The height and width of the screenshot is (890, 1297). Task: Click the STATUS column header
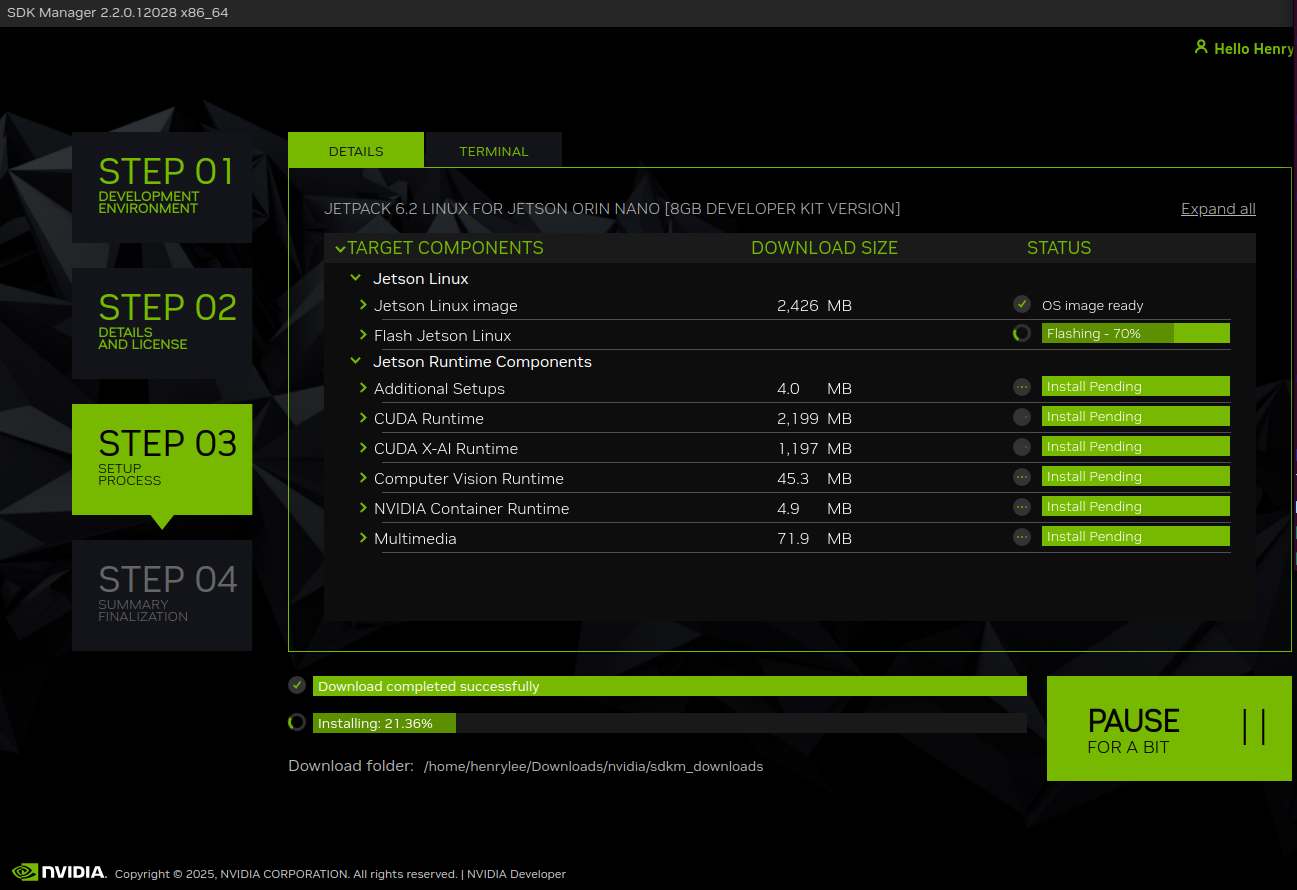[1059, 248]
